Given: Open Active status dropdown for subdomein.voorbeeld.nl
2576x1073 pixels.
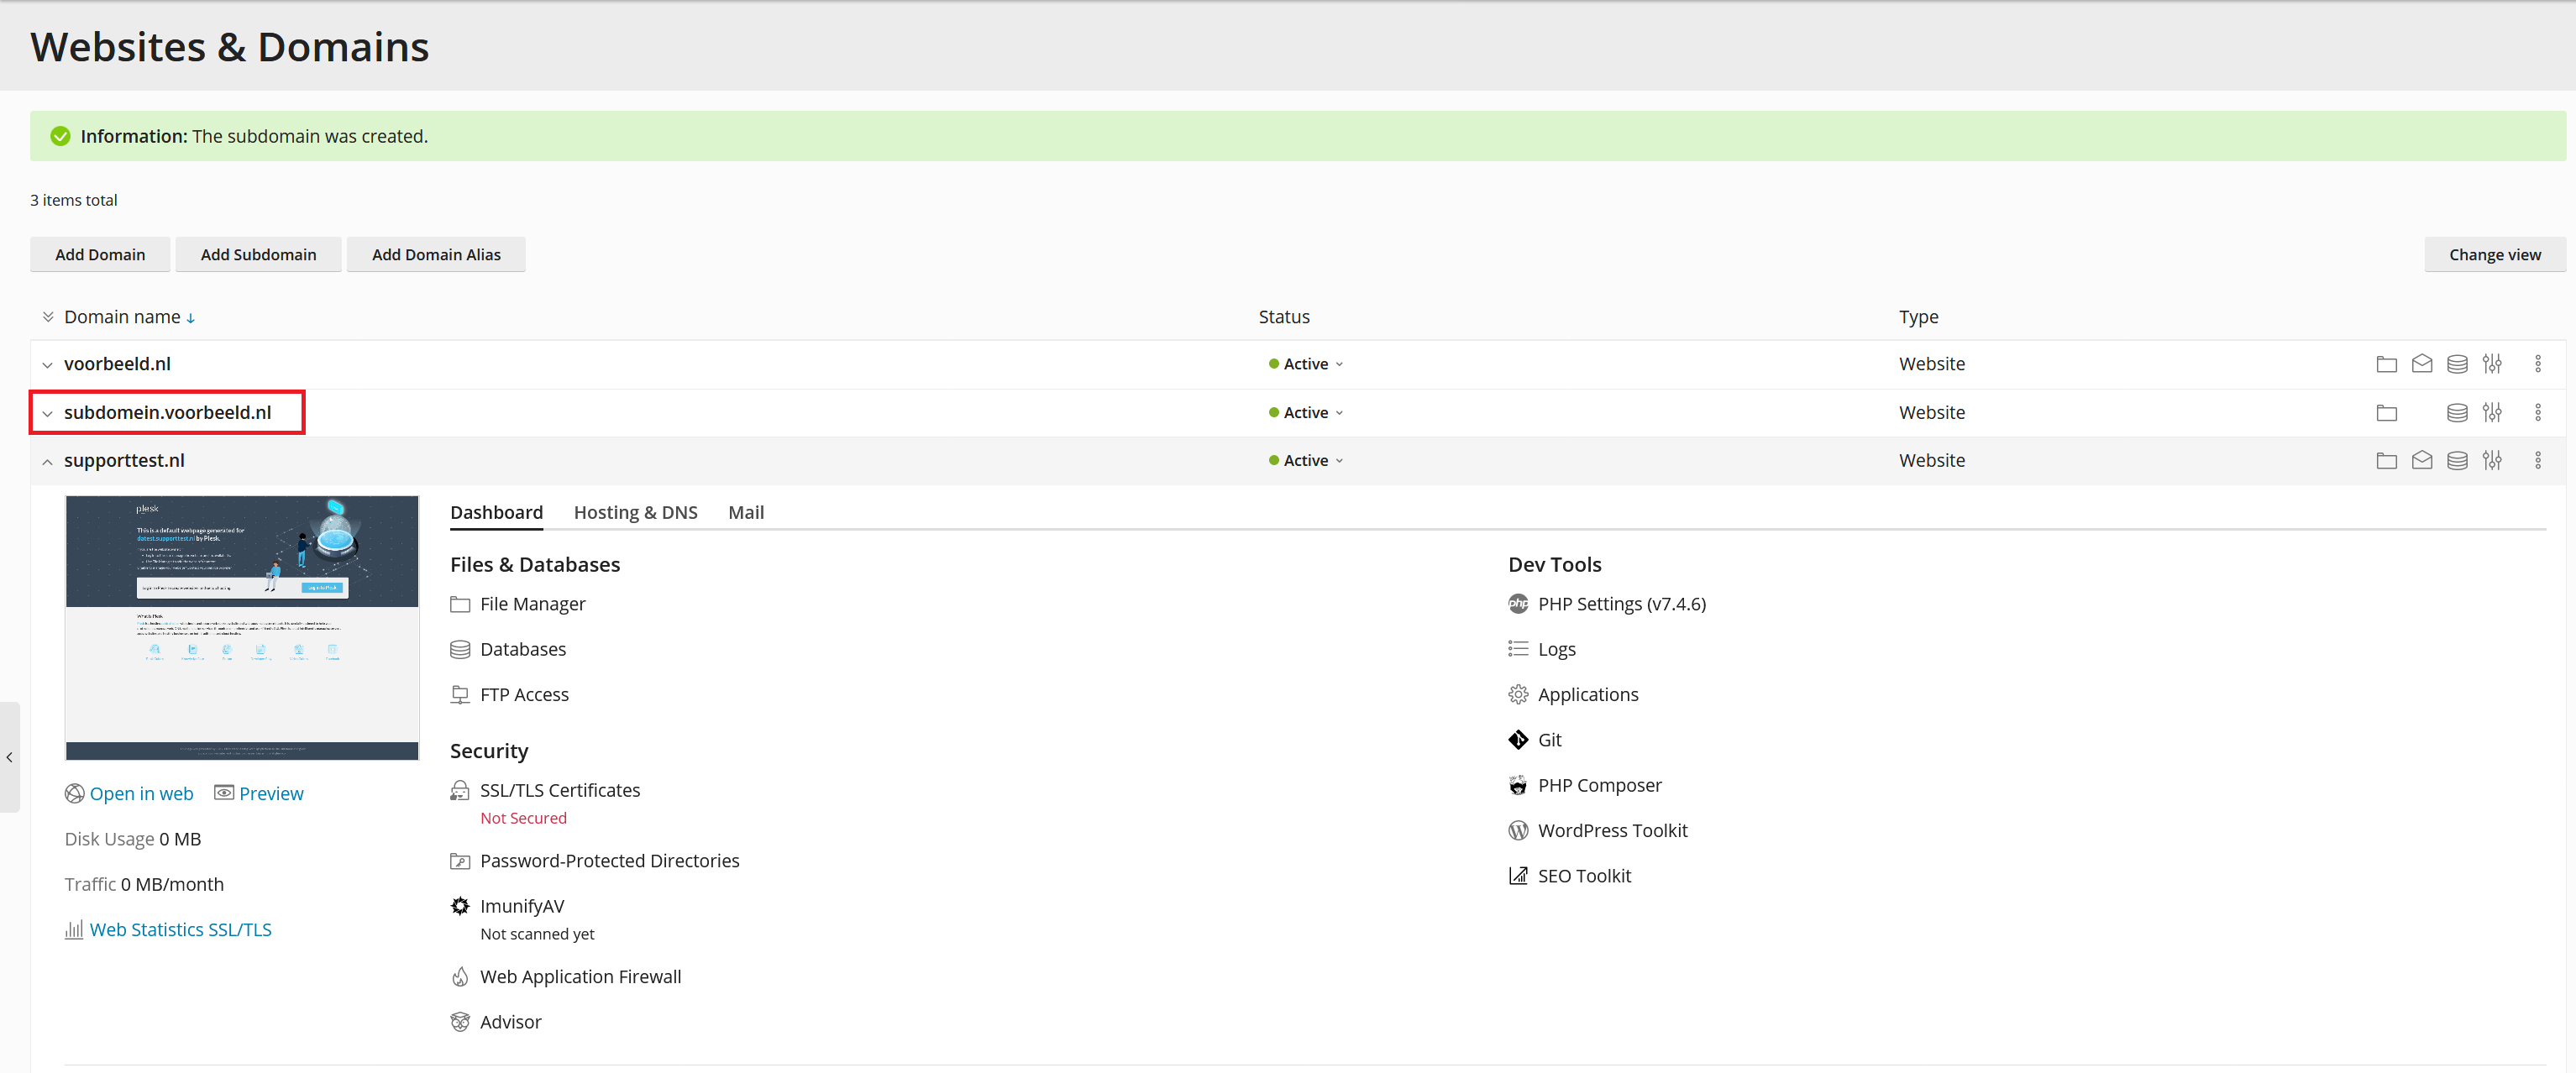Looking at the screenshot, I should 1305,412.
